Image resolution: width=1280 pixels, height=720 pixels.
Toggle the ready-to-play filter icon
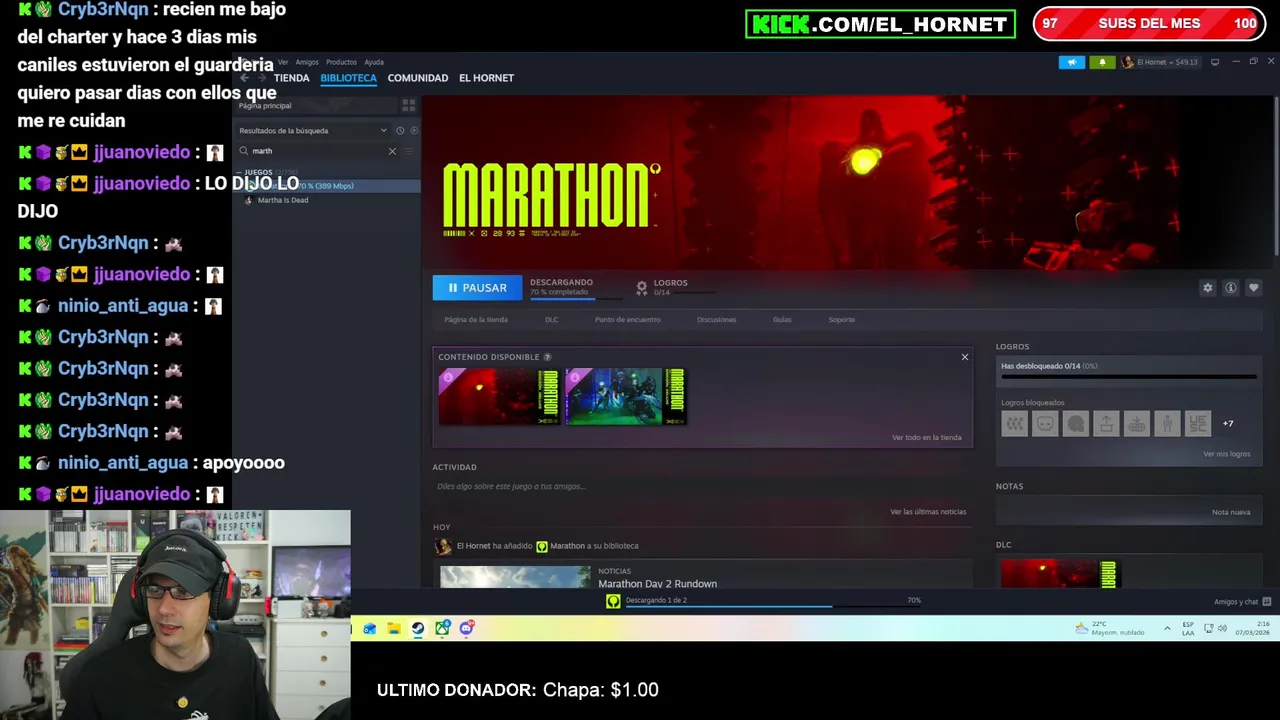pos(414,131)
